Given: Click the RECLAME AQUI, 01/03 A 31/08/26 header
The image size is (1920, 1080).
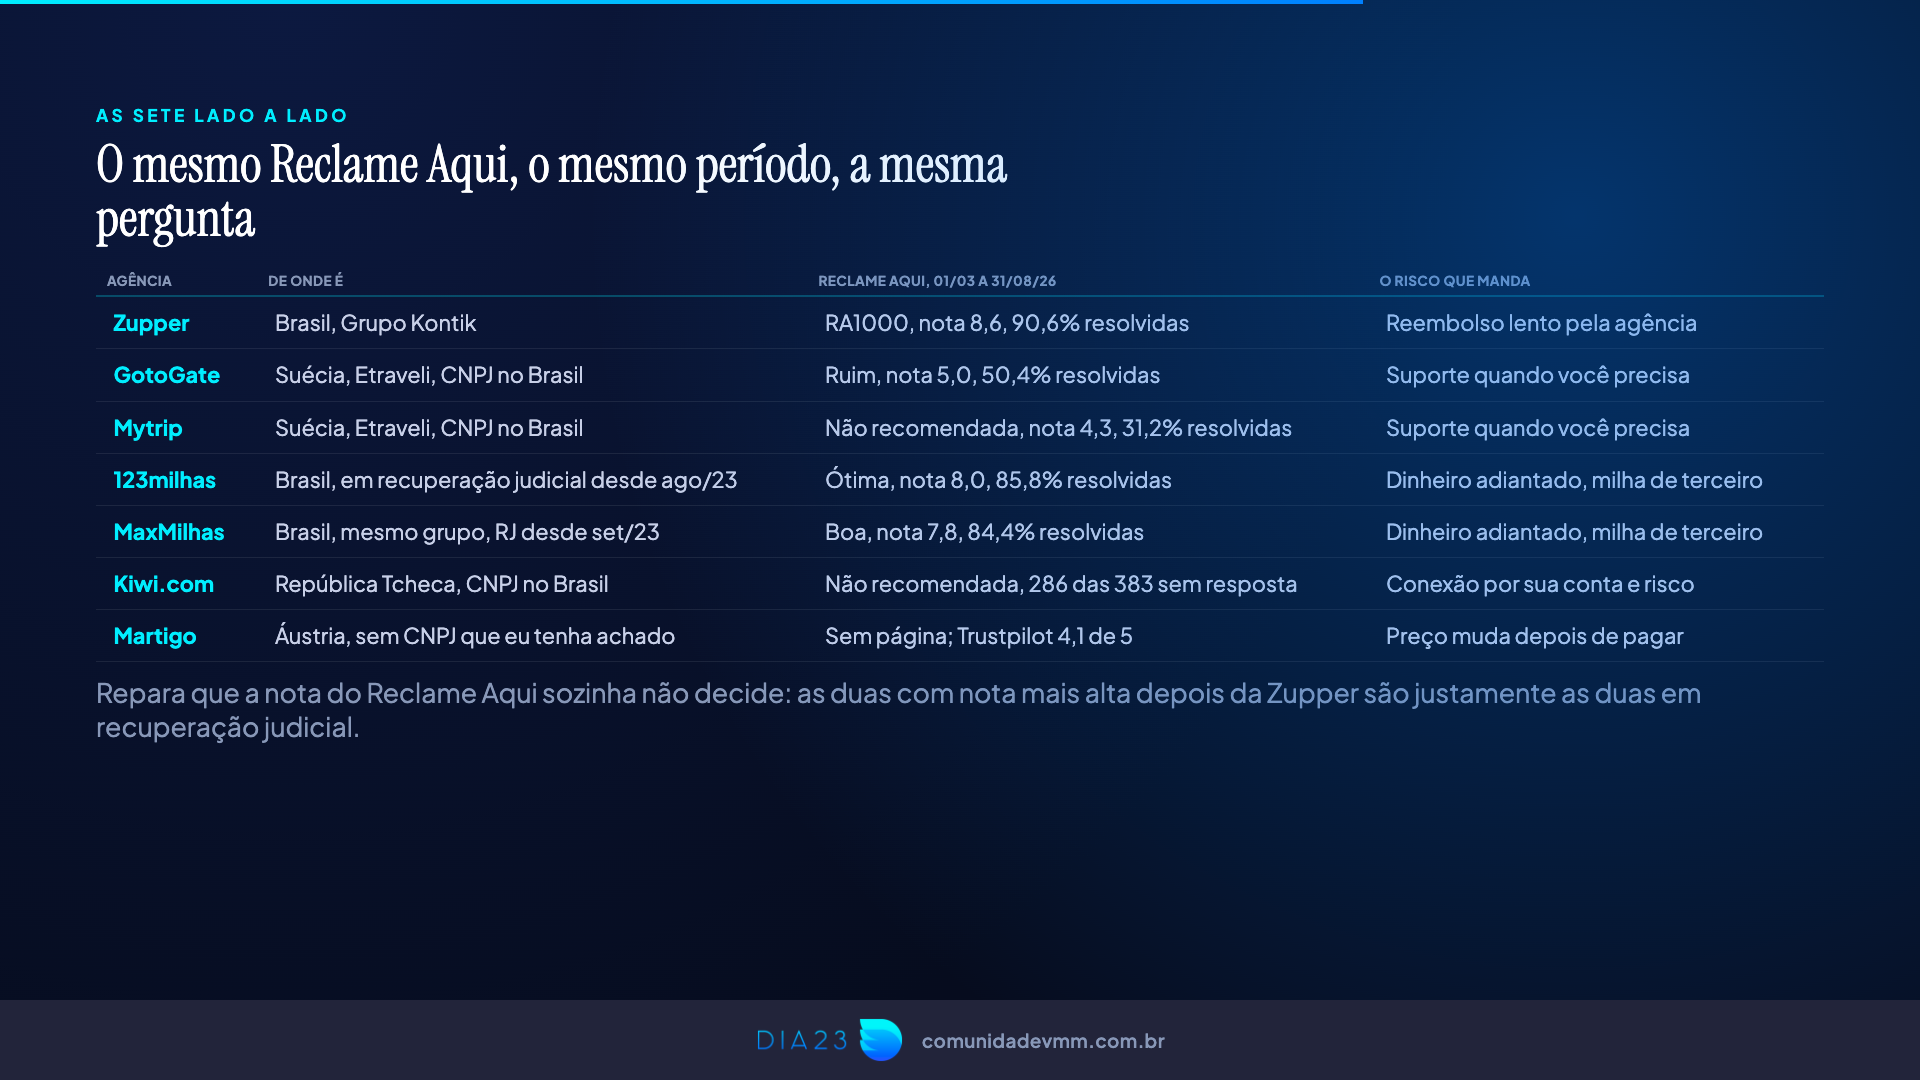Looking at the screenshot, I should [937, 281].
